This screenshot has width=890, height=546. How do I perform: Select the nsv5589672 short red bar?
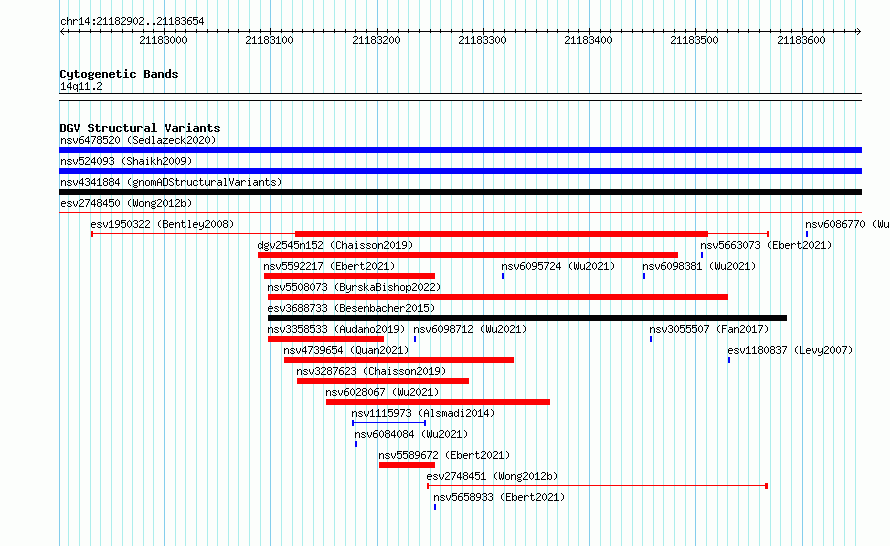point(407,465)
